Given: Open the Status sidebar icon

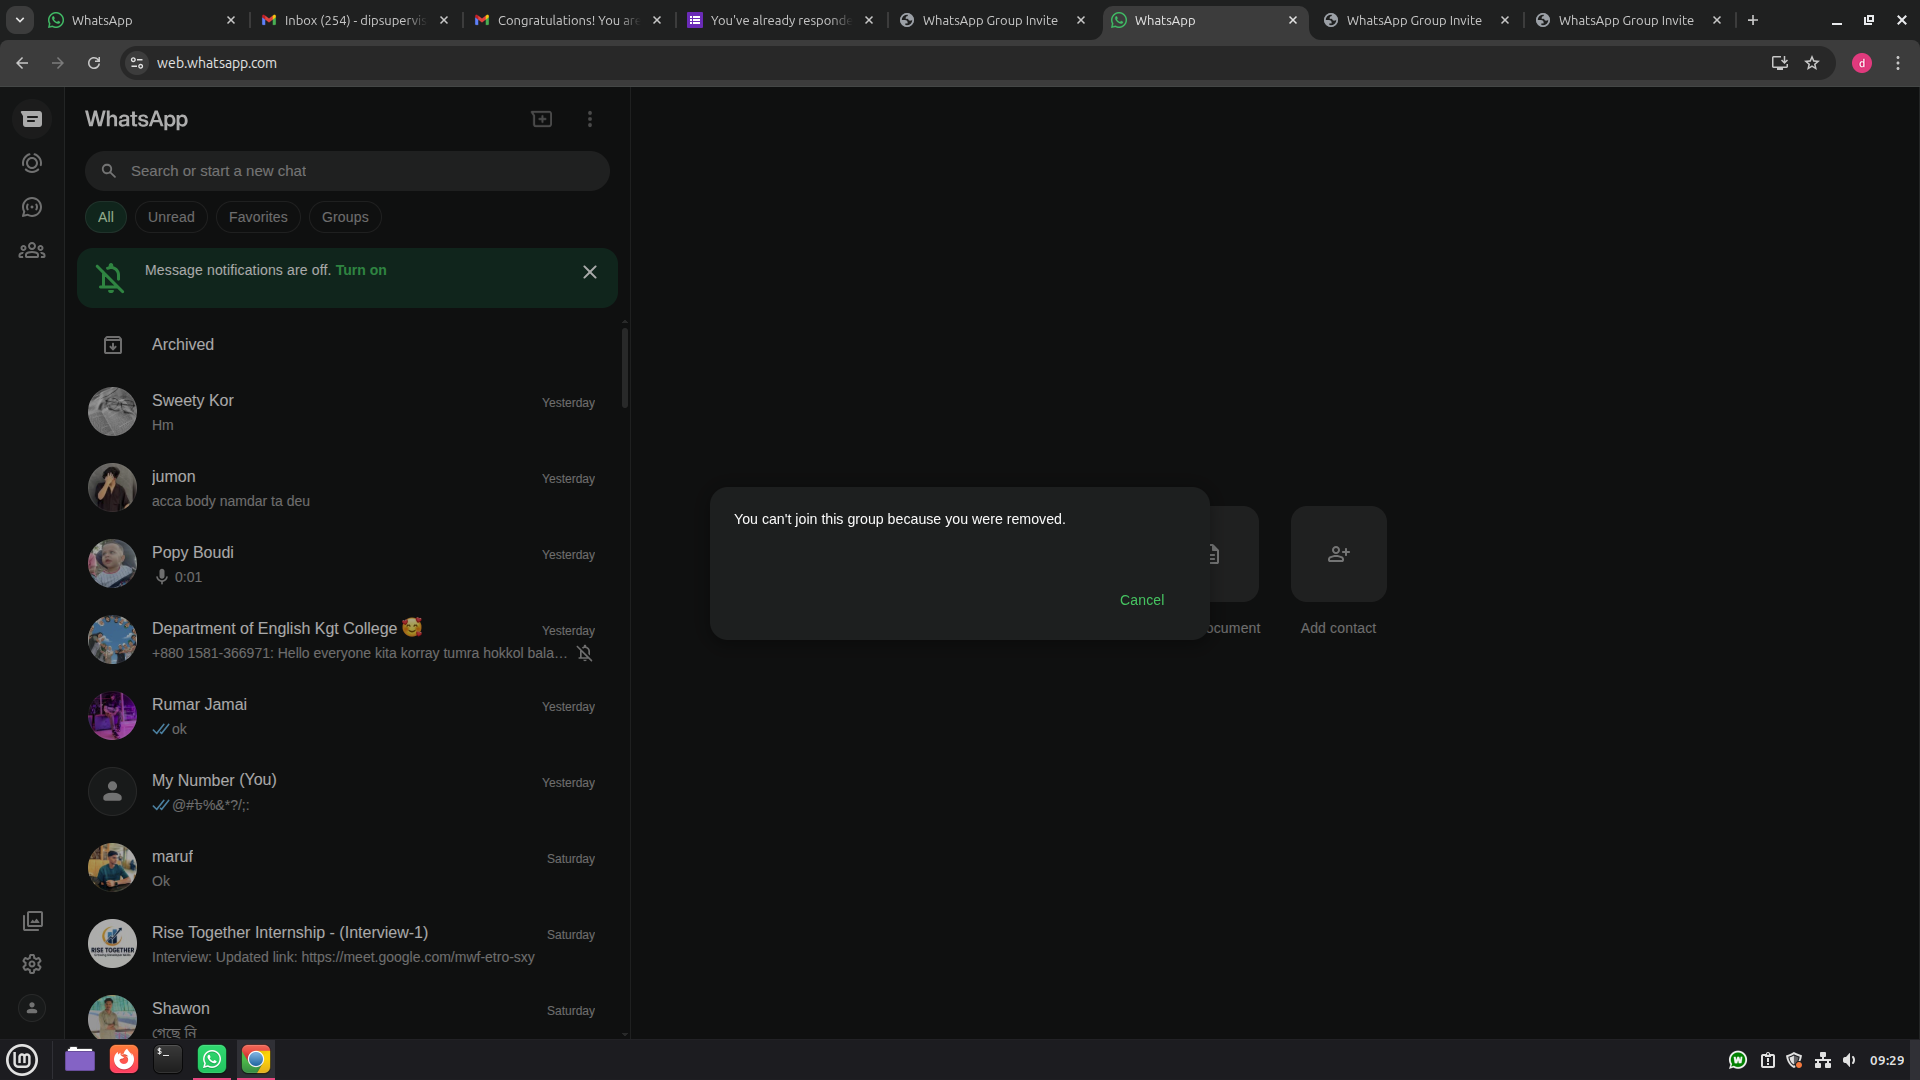Looking at the screenshot, I should point(32,163).
